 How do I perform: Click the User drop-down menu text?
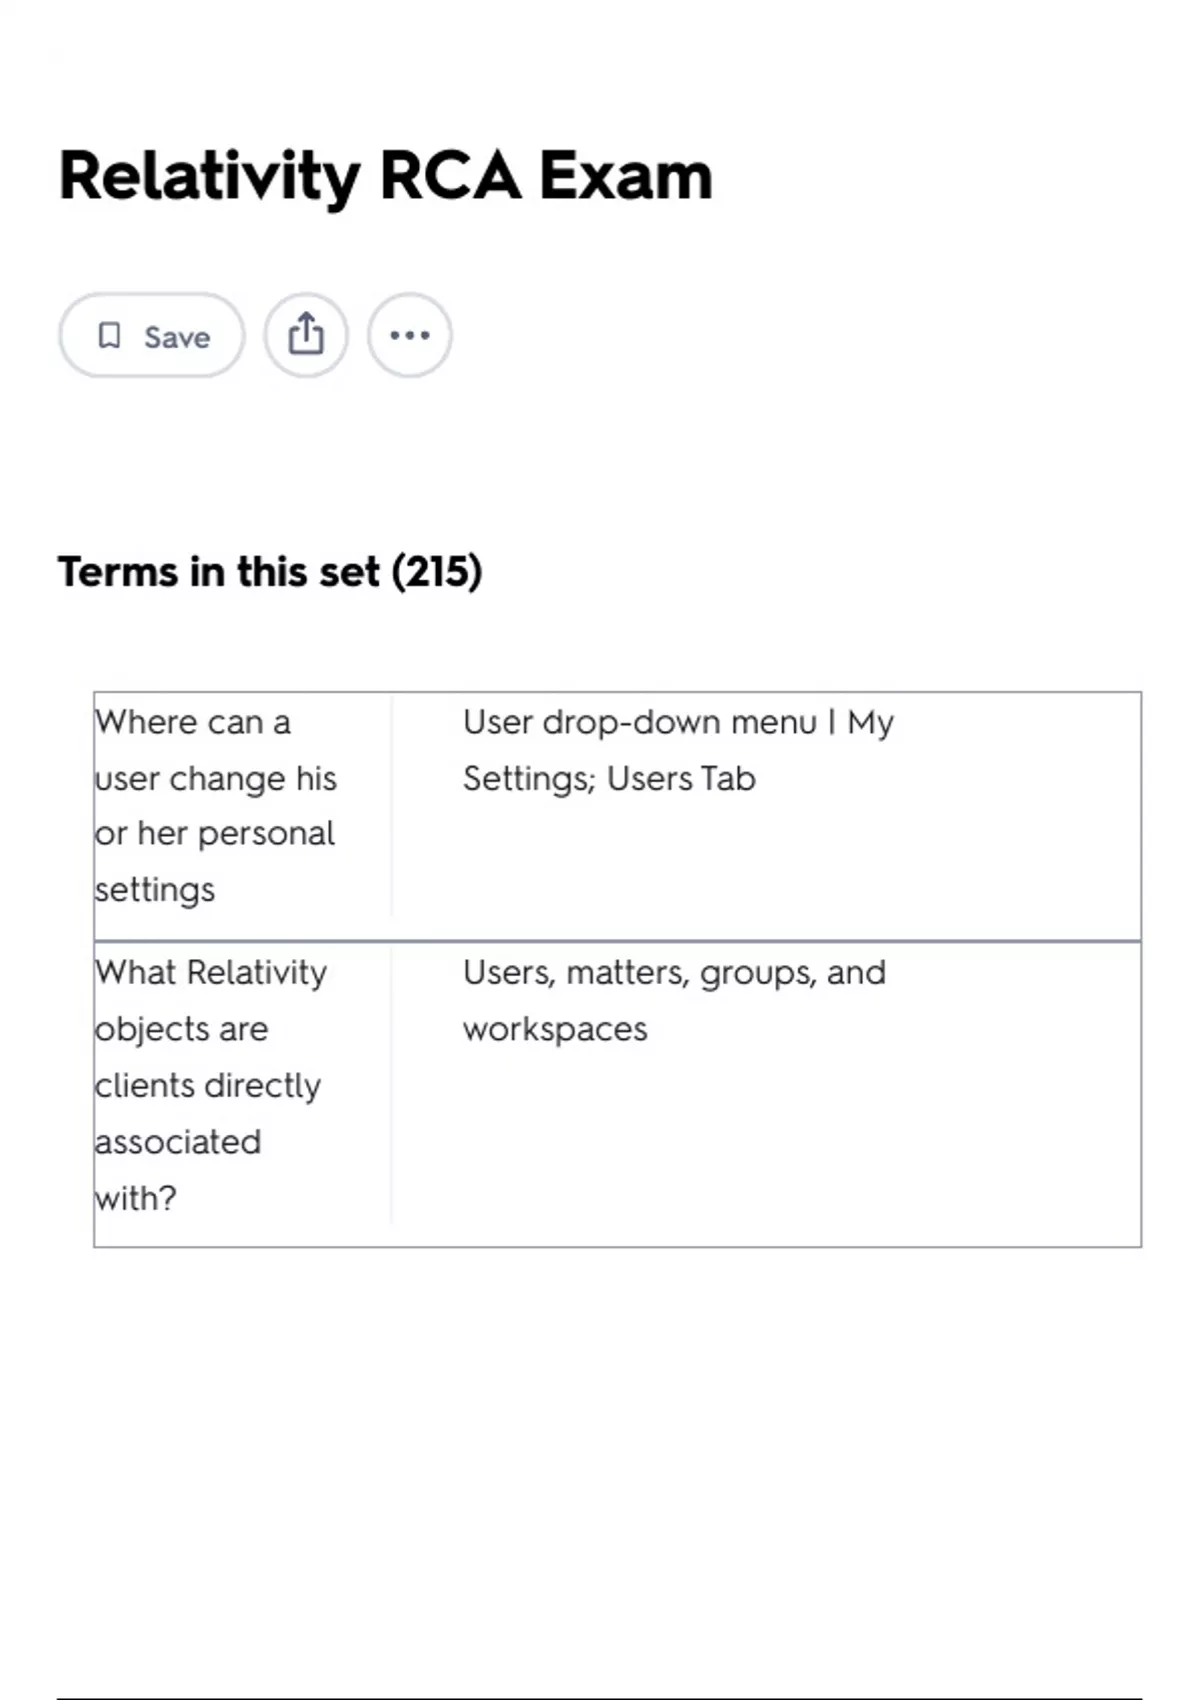click(640, 722)
